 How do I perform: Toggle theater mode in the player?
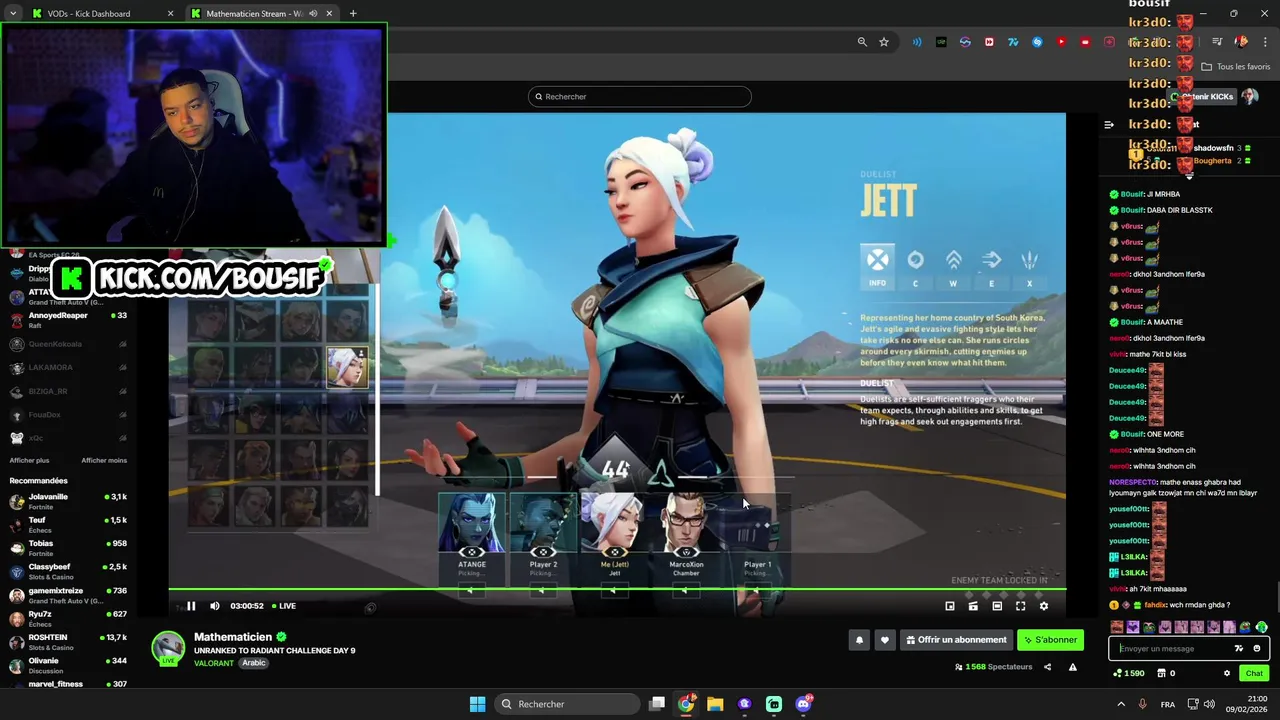click(997, 606)
